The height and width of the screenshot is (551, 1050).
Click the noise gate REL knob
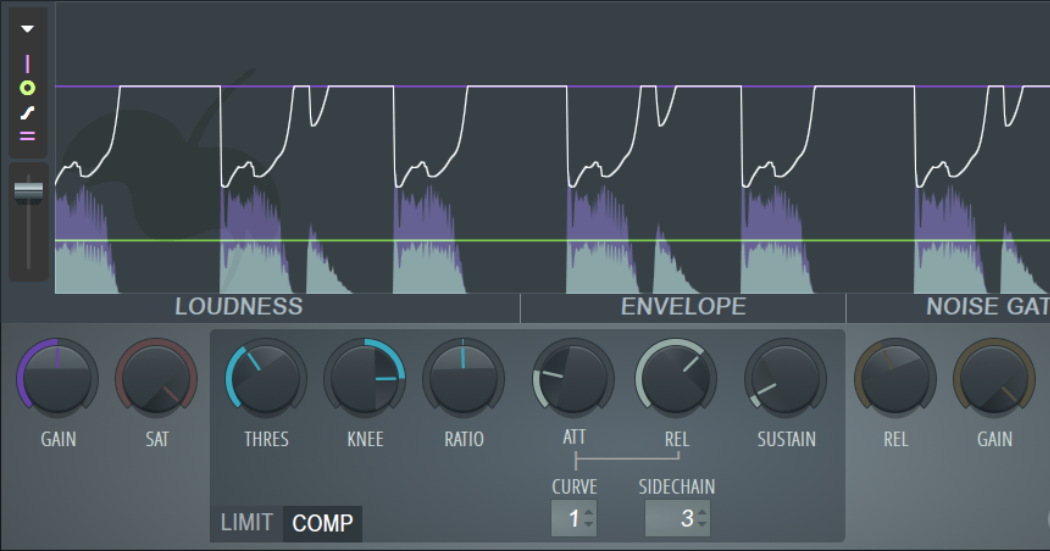tap(895, 378)
